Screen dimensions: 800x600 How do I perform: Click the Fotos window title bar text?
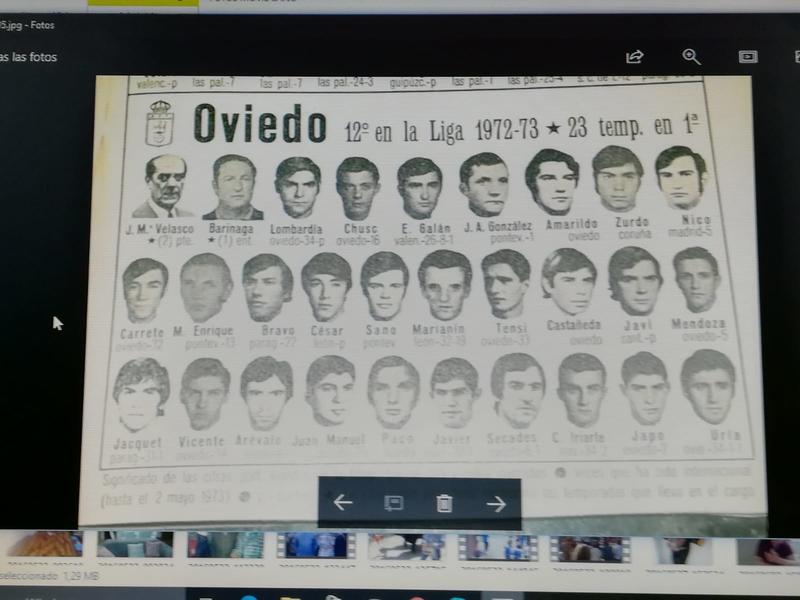click(28, 25)
